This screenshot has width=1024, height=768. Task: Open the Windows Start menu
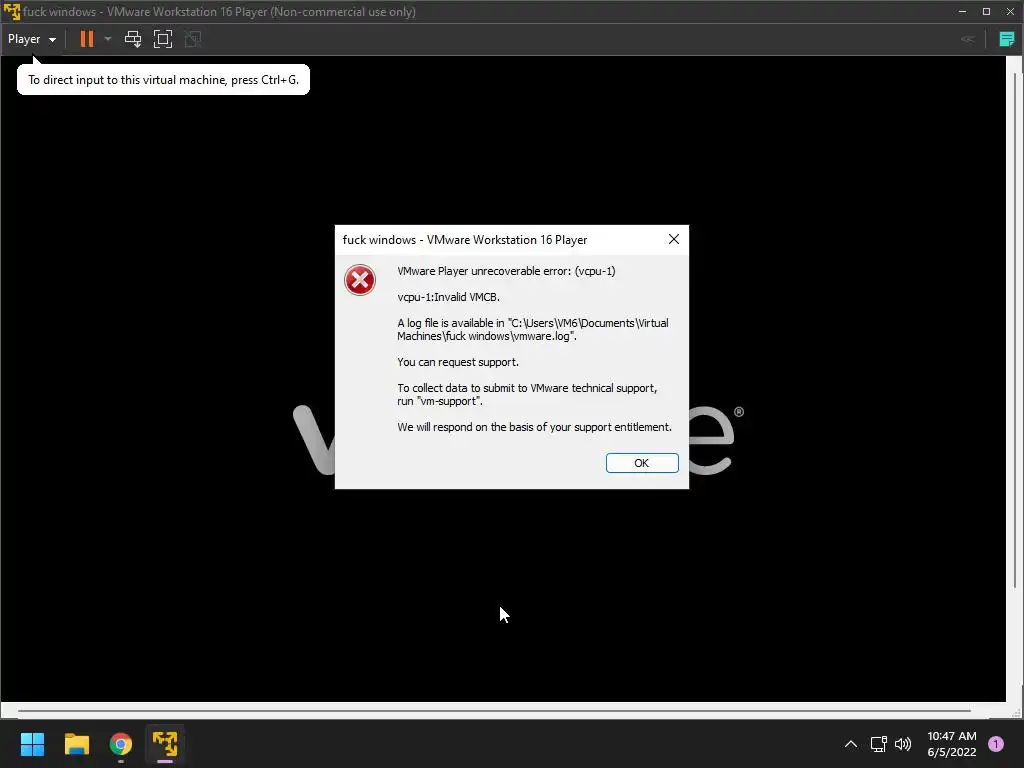(32, 744)
